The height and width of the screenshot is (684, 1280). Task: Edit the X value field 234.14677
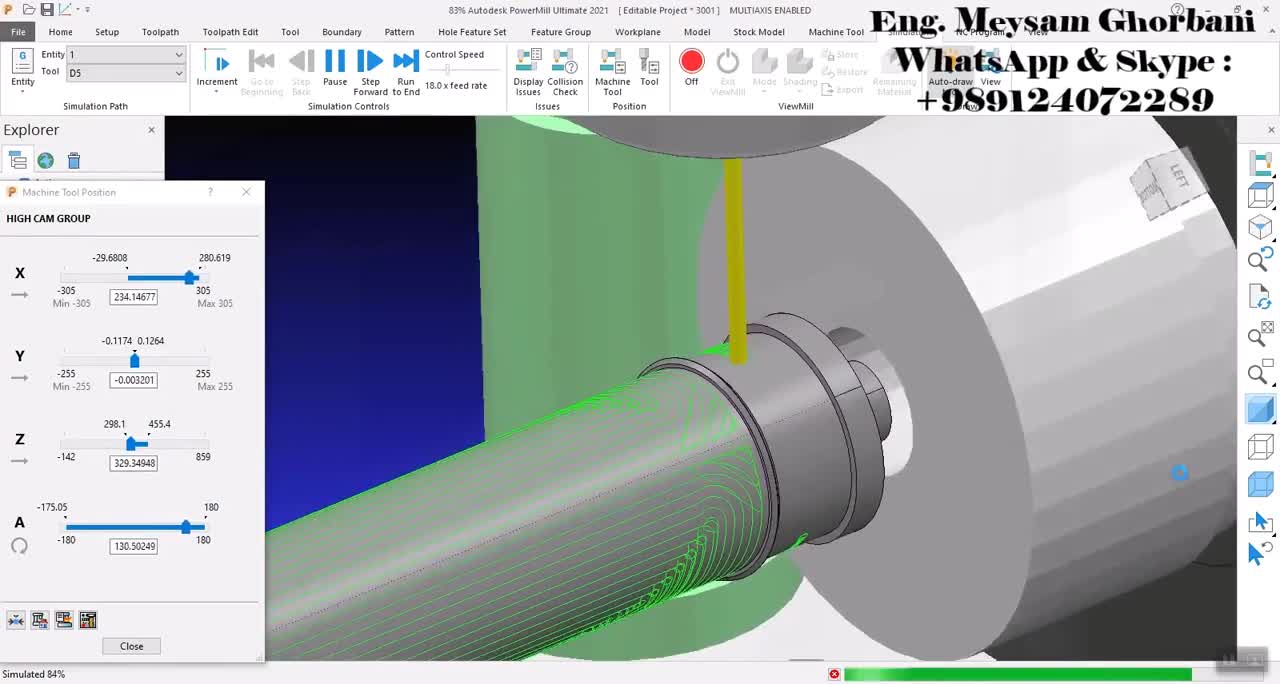pyautogui.click(x=134, y=297)
